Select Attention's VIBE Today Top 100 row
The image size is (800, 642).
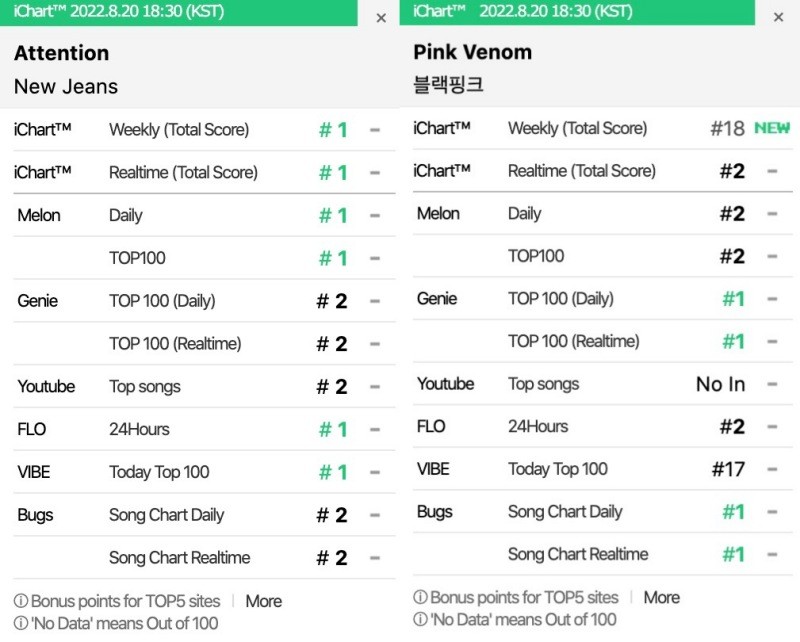pos(204,472)
